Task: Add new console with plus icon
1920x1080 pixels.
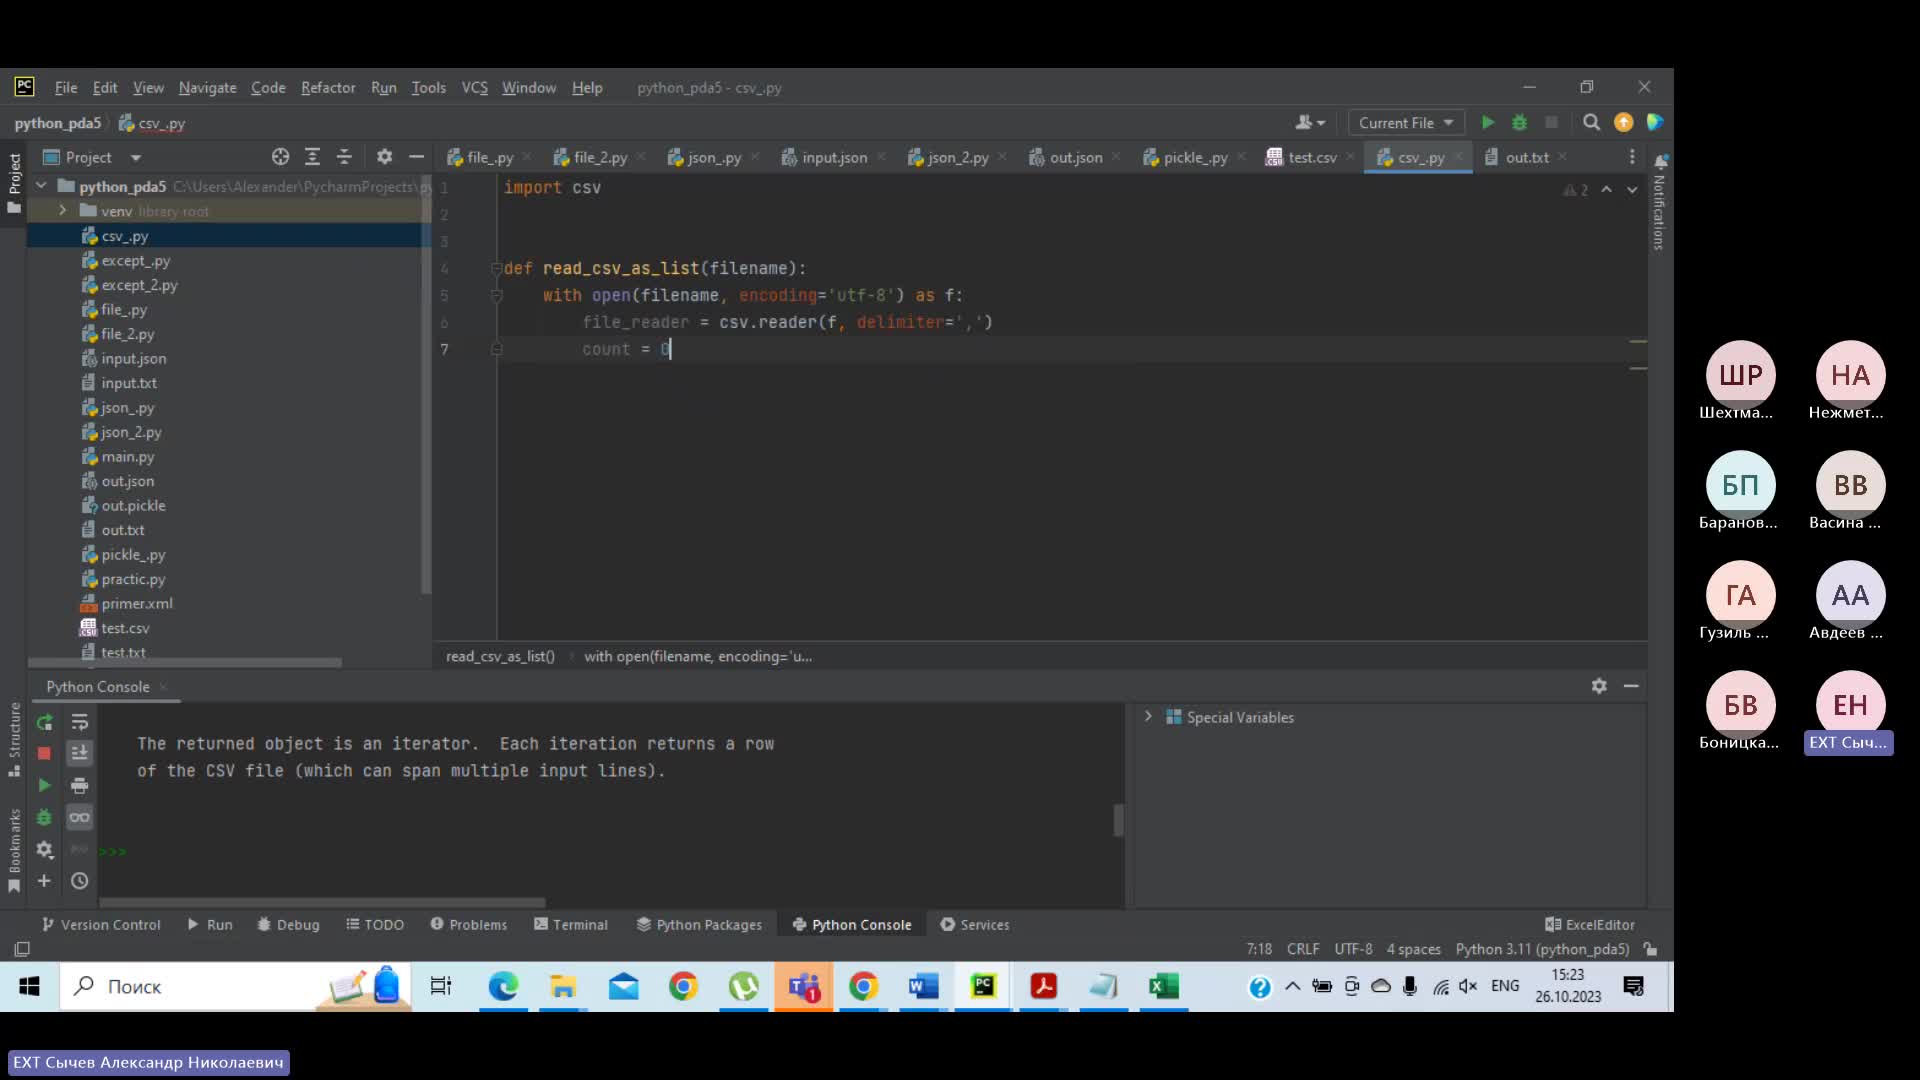Action: pyautogui.click(x=44, y=881)
